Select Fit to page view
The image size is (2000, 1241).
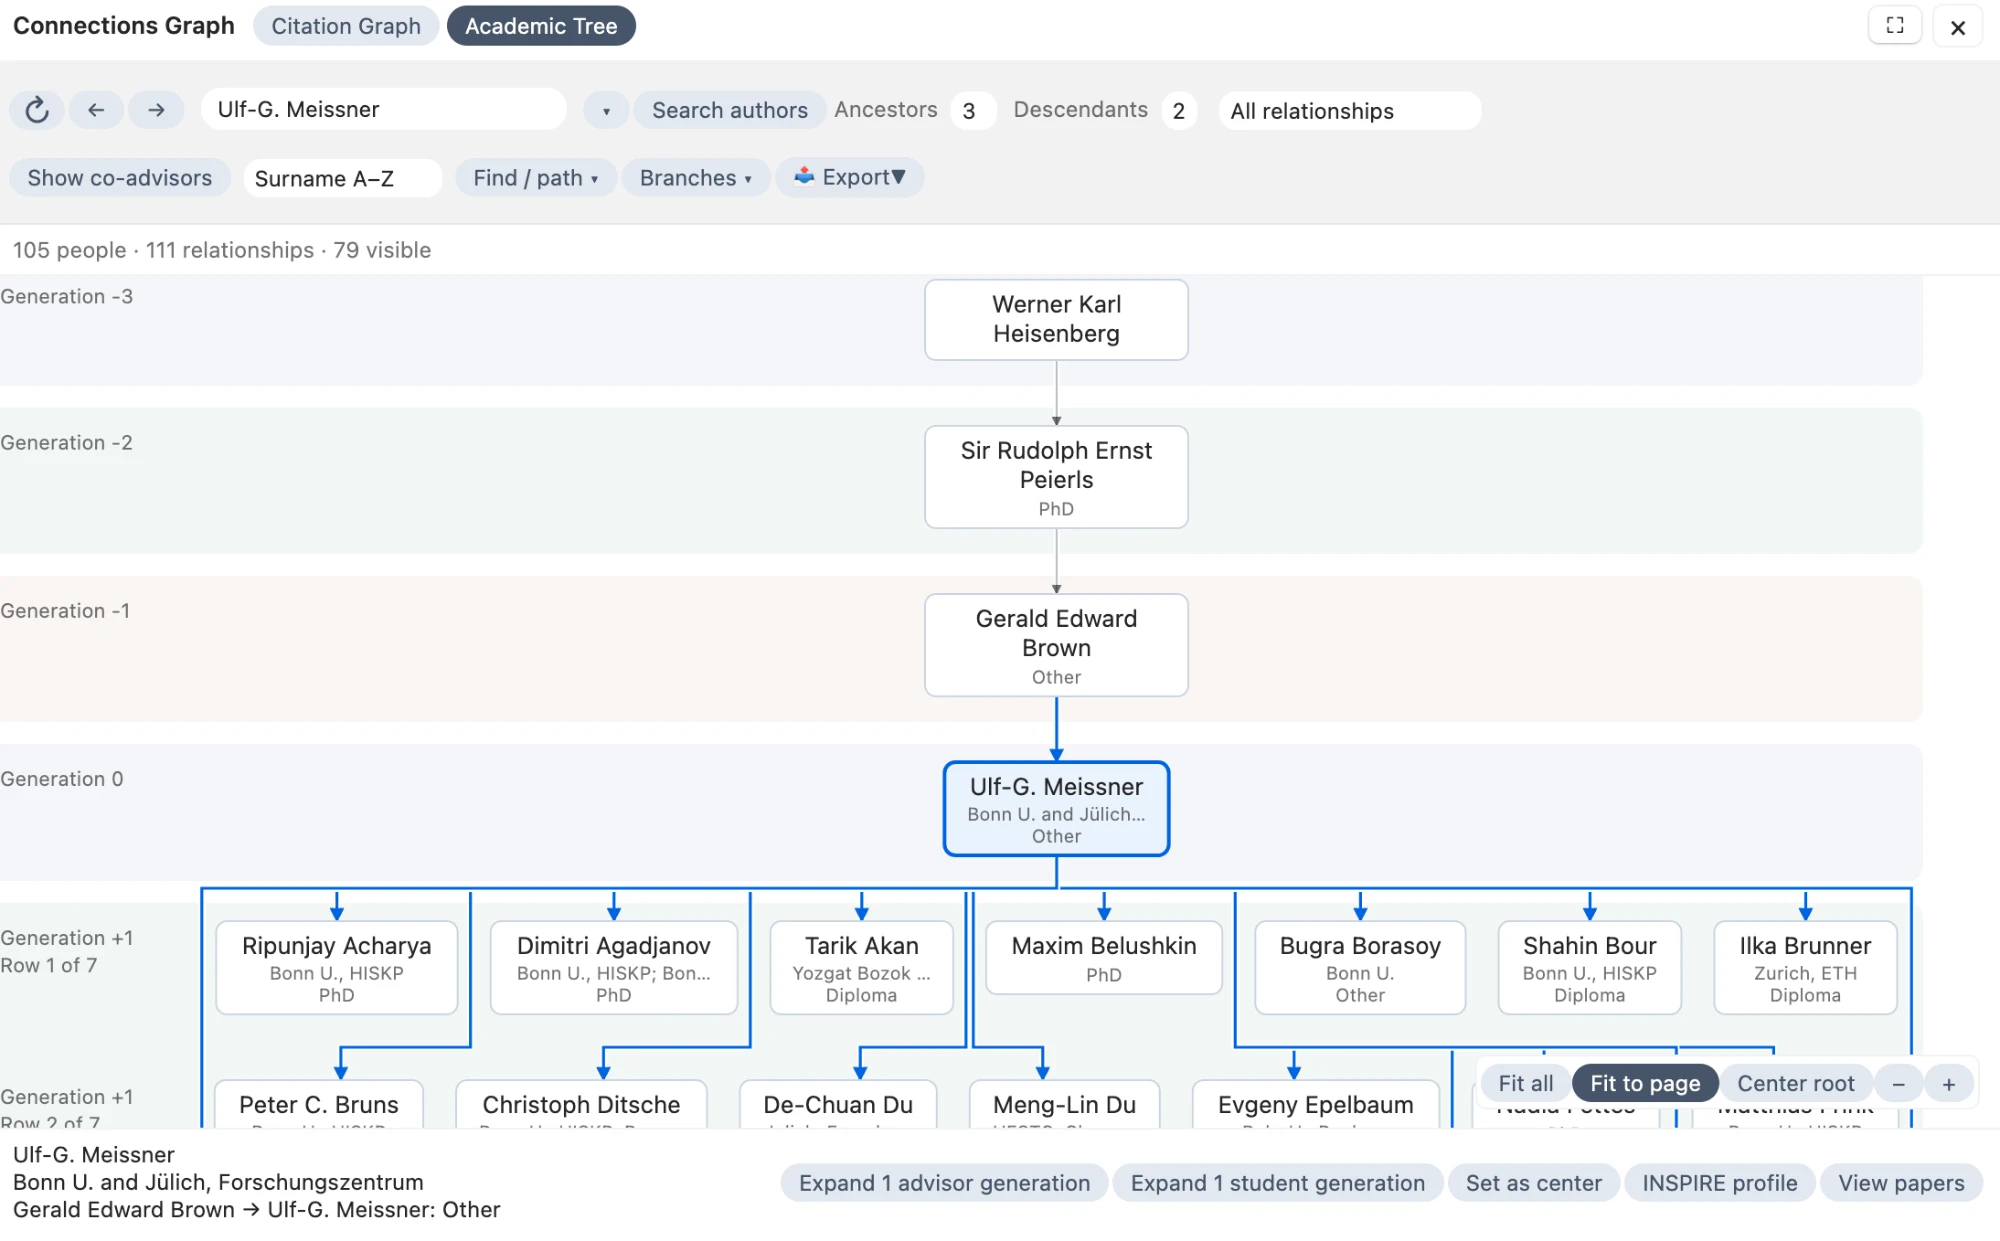(x=1645, y=1084)
